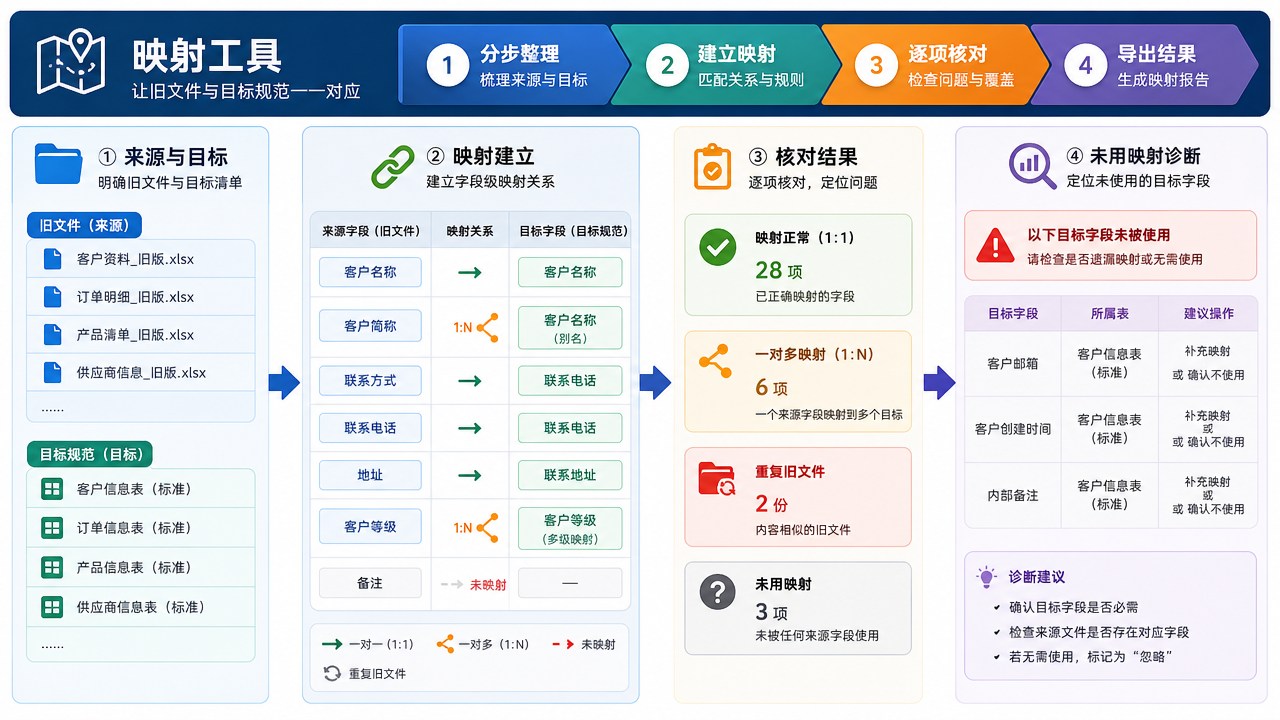Click the green chain link icon beside 映射建立
The image size is (1280, 720).
pyautogui.click(x=392, y=166)
